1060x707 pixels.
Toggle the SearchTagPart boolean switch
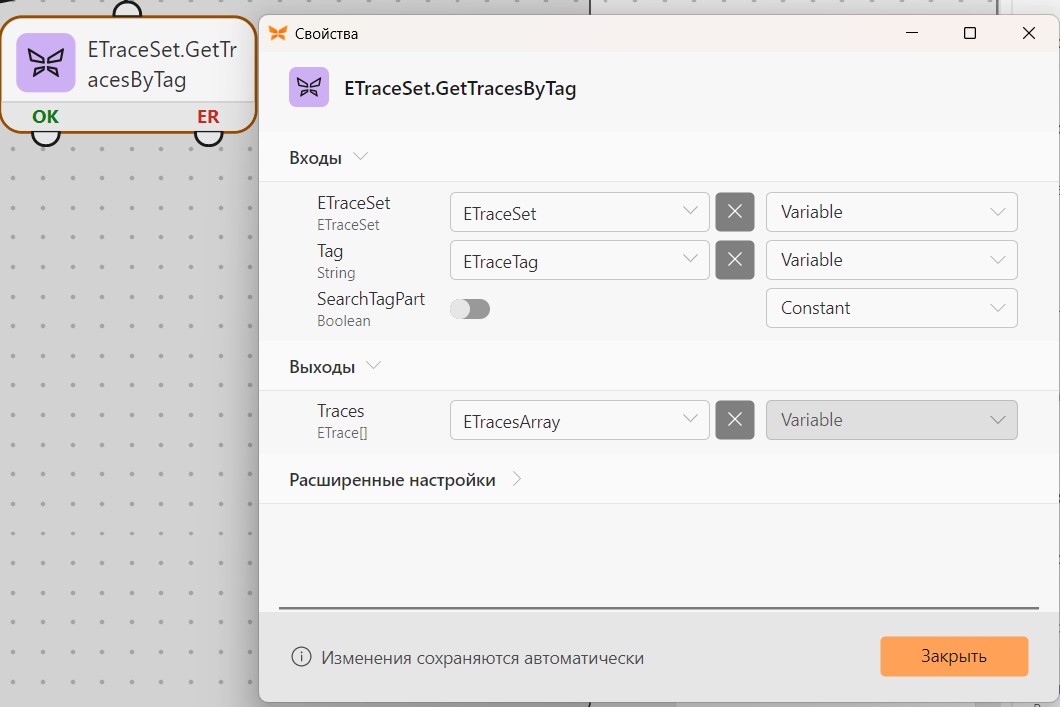(470, 309)
